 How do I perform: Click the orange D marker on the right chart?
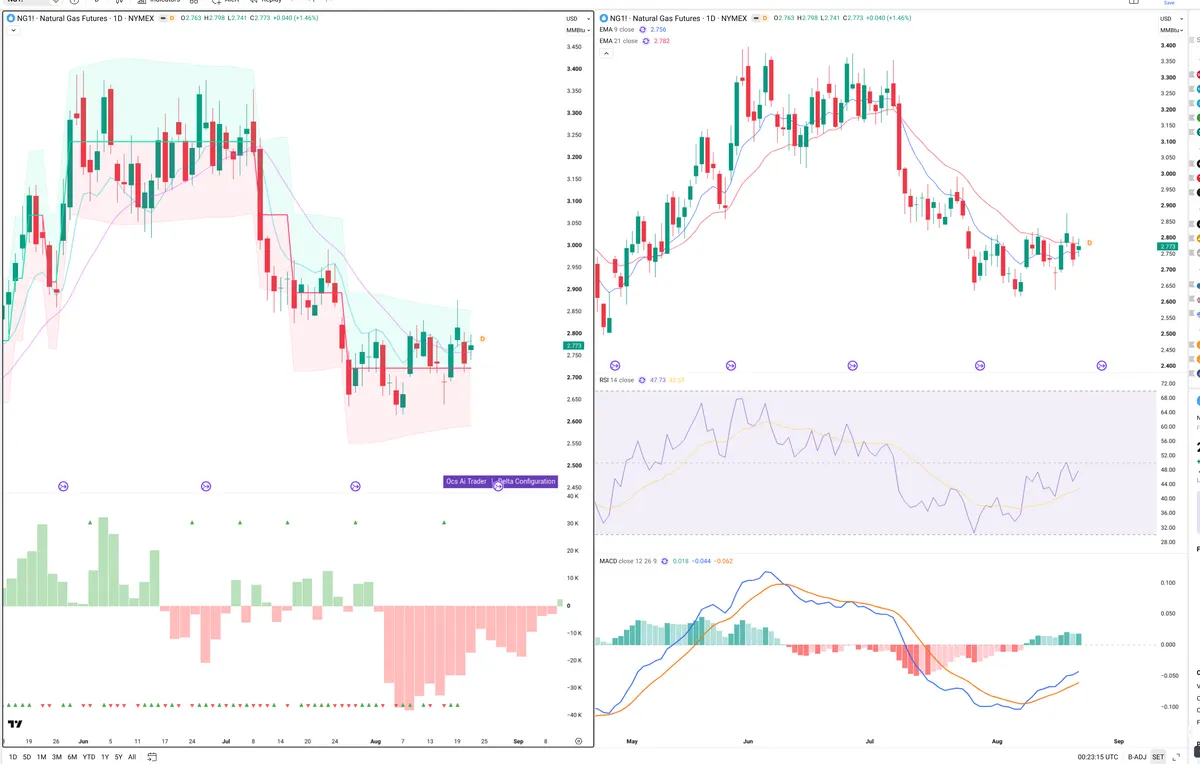click(x=1089, y=243)
